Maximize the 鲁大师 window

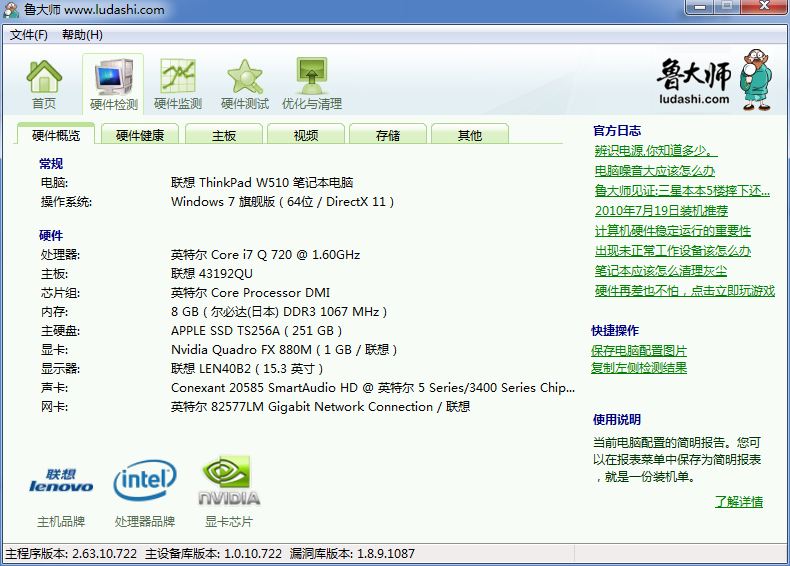click(727, 7)
